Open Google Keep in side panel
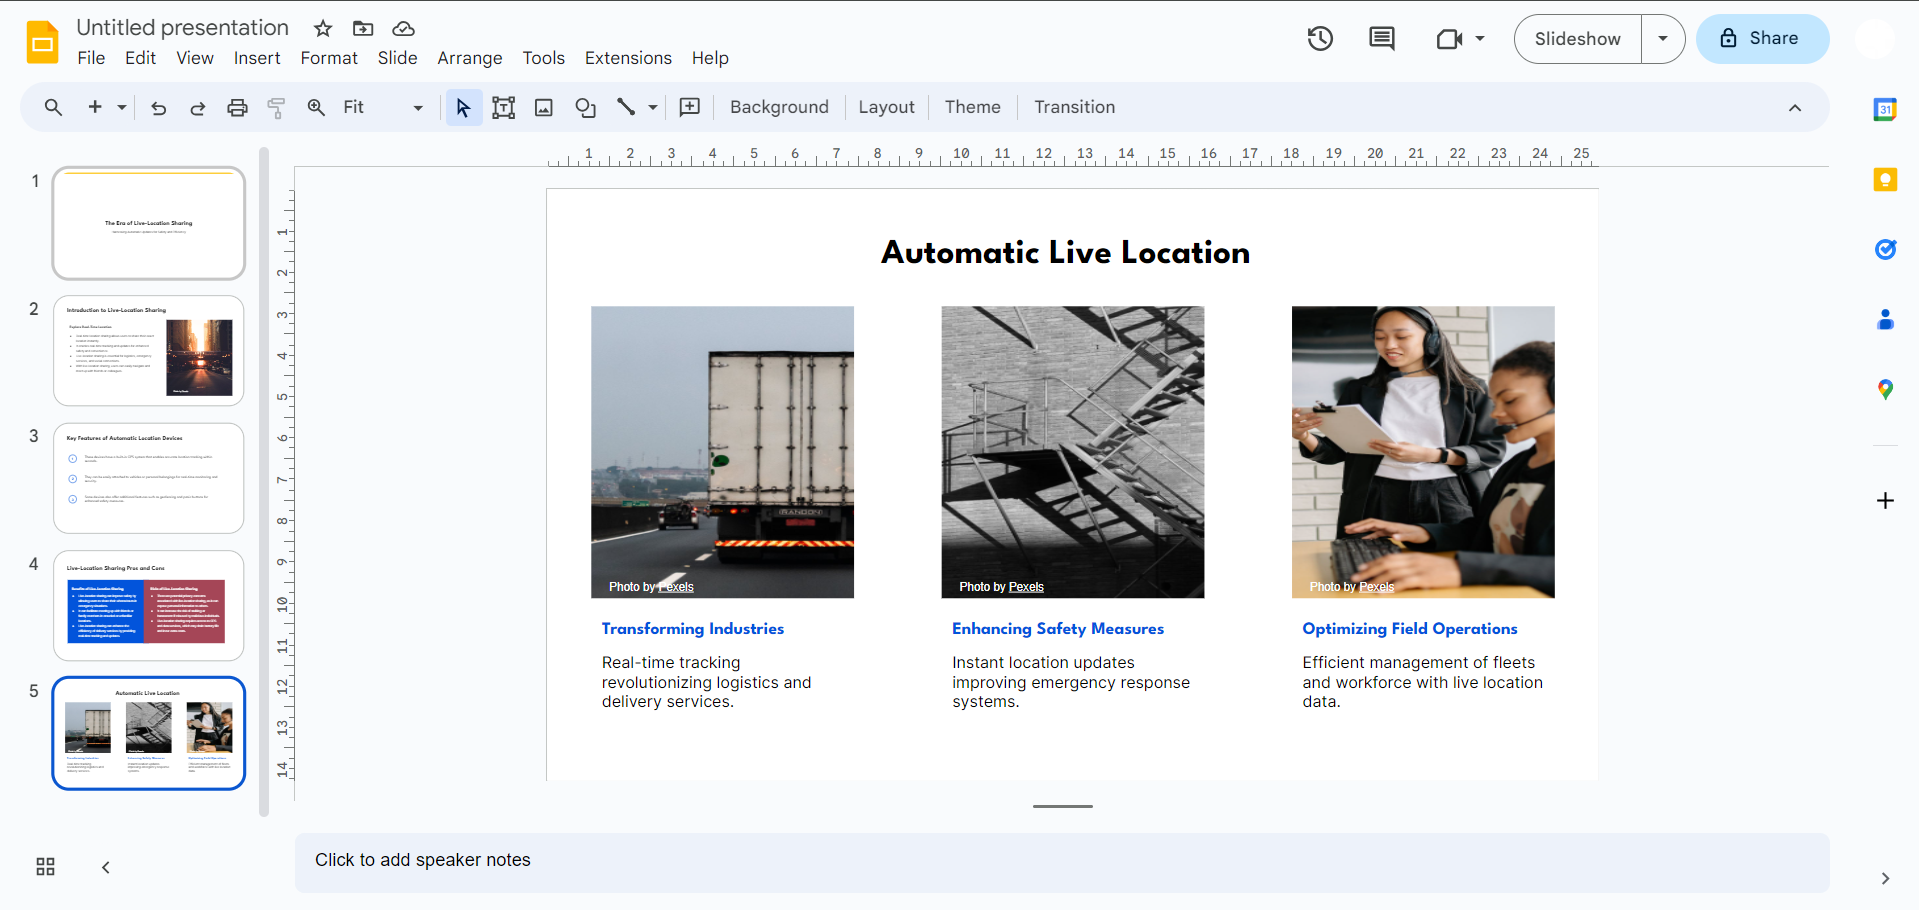This screenshot has width=1919, height=910. tap(1885, 180)
